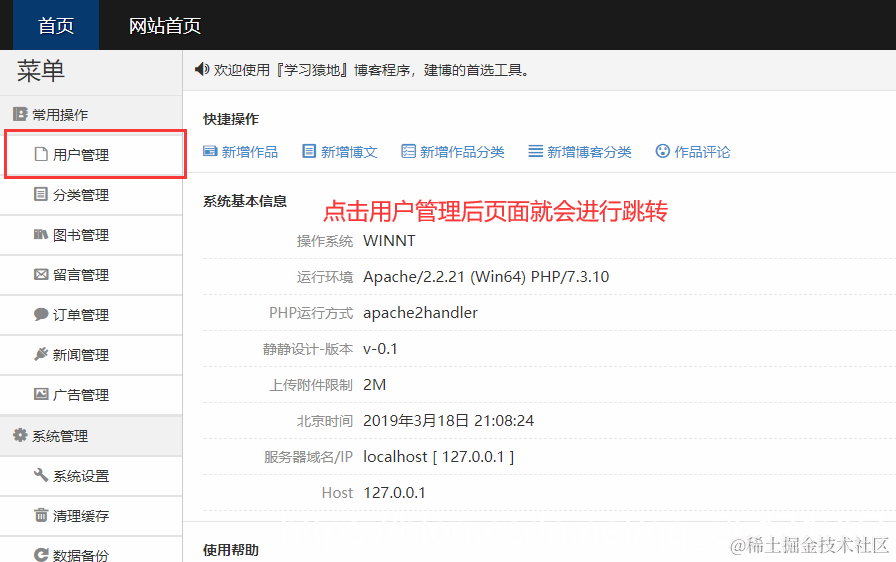Click the trash icon beside 清理缓存
The height and width of the screenshot is (562, 896).
pos(41,515)
